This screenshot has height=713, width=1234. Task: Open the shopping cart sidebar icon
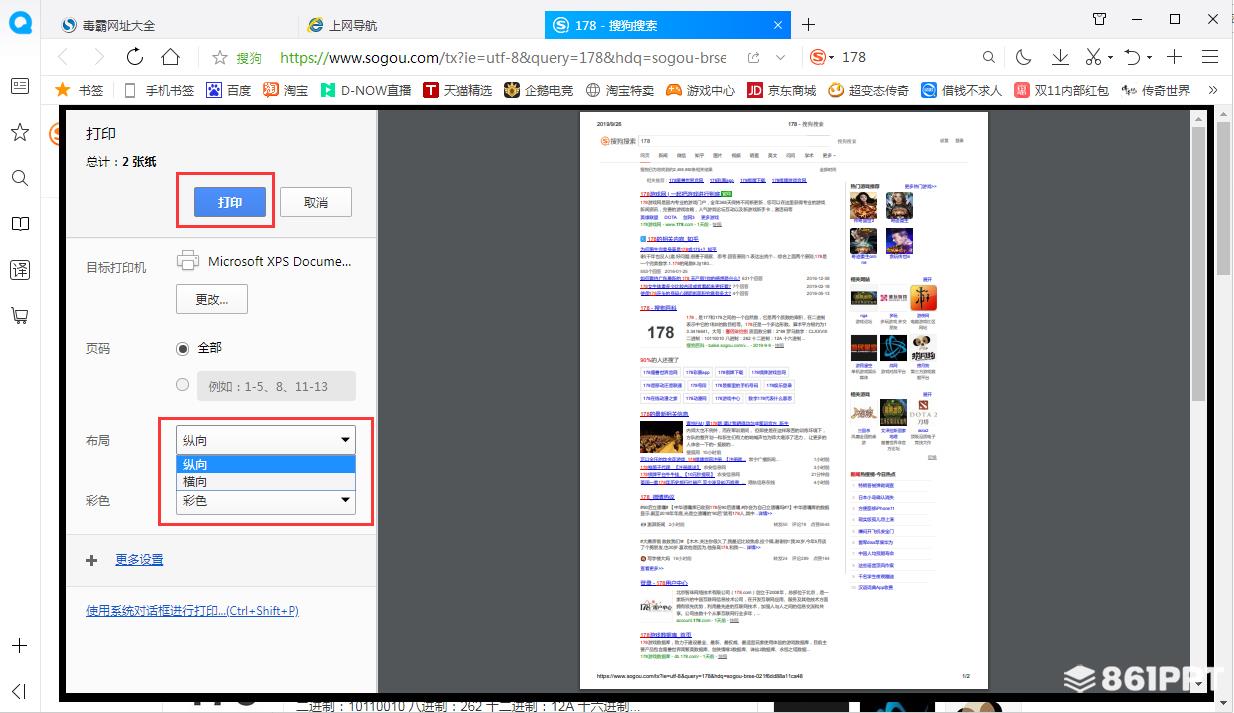pyautogui.click(x=19, y=315)
